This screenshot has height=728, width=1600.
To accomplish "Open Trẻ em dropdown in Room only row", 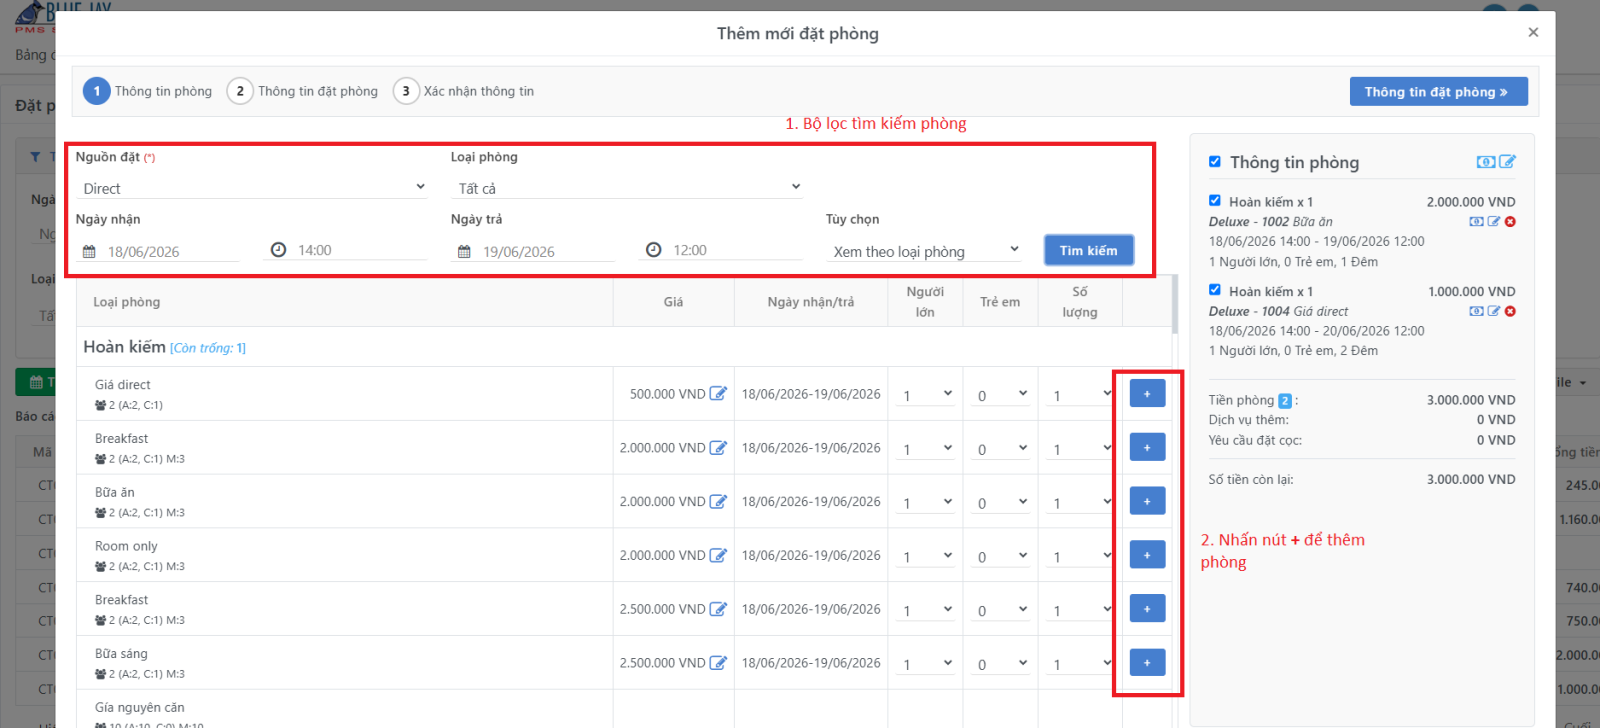I will [x=1000, y=557].
